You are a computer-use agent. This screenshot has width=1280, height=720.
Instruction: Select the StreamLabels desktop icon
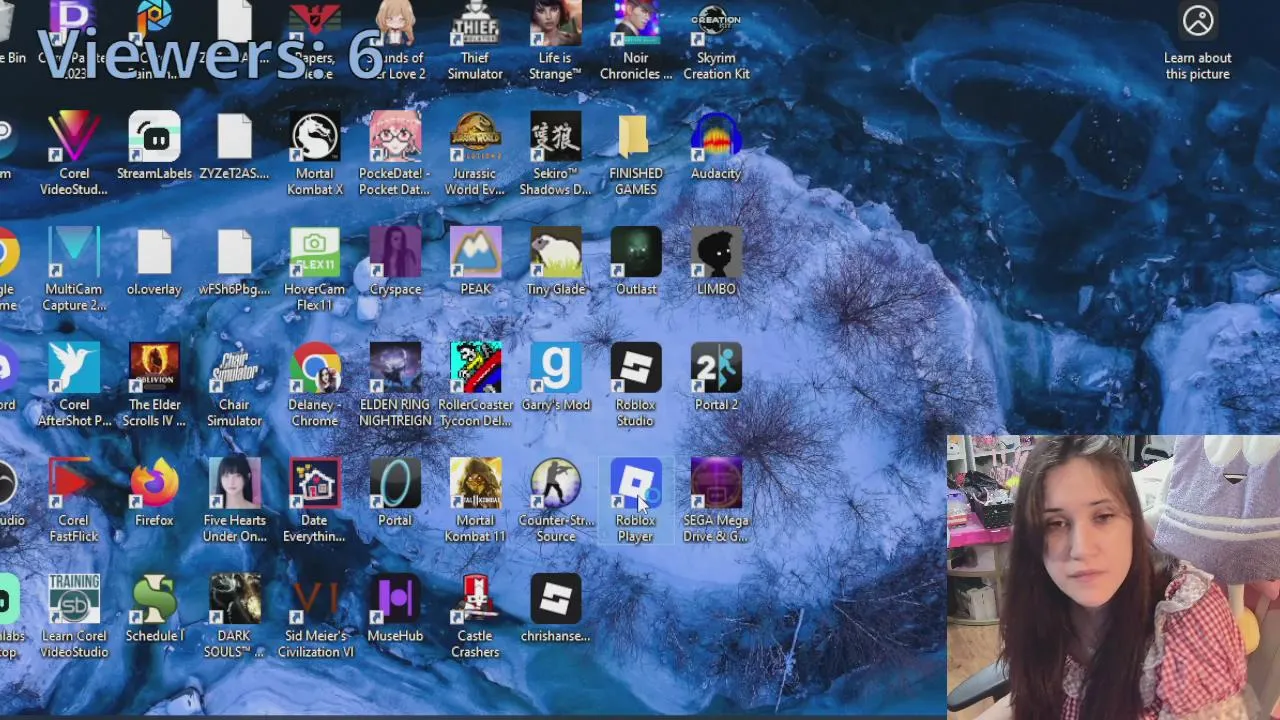154,146
